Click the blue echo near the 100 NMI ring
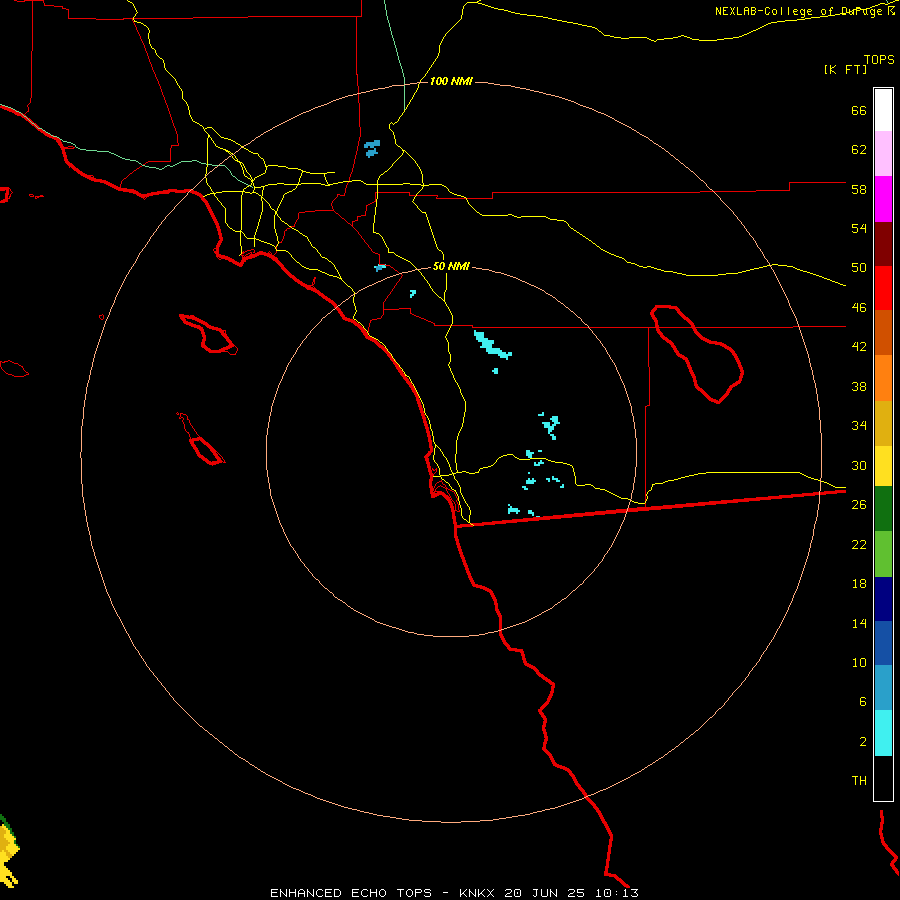900x900 pixels. (372, 148)
